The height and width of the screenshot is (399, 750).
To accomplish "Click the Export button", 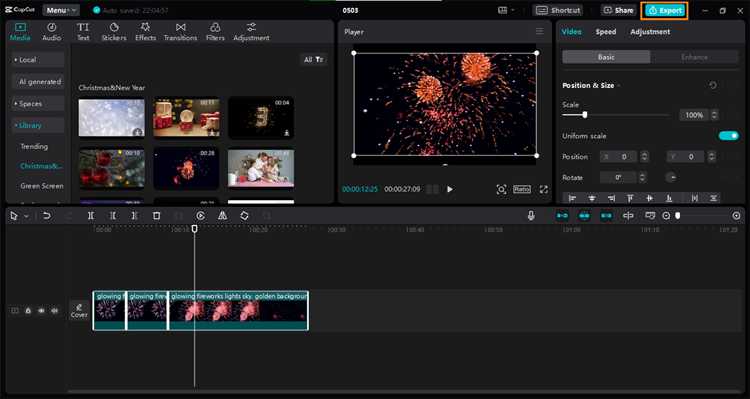I will click(664, 10).
